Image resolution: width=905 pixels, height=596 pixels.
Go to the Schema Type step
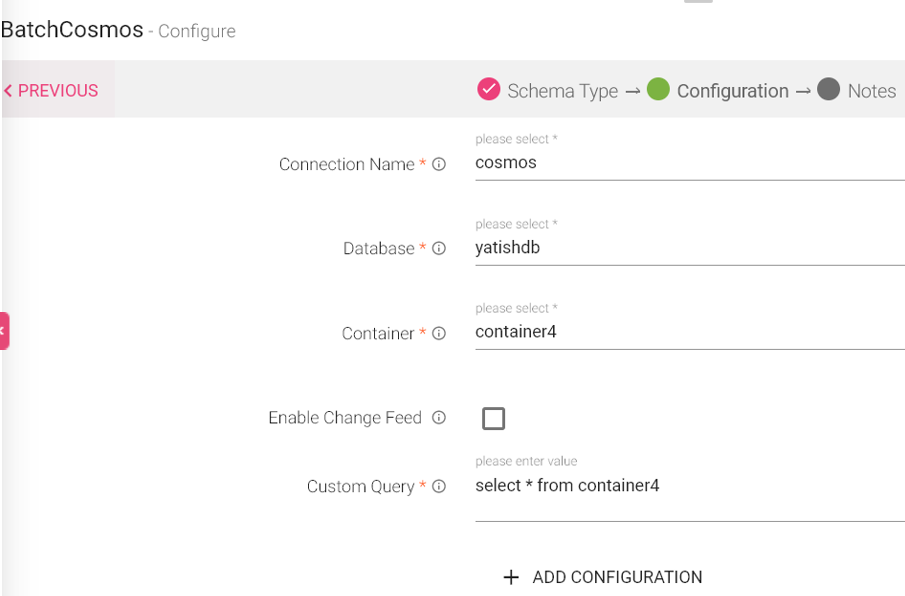pyautogui.click(x=563, y=91)
